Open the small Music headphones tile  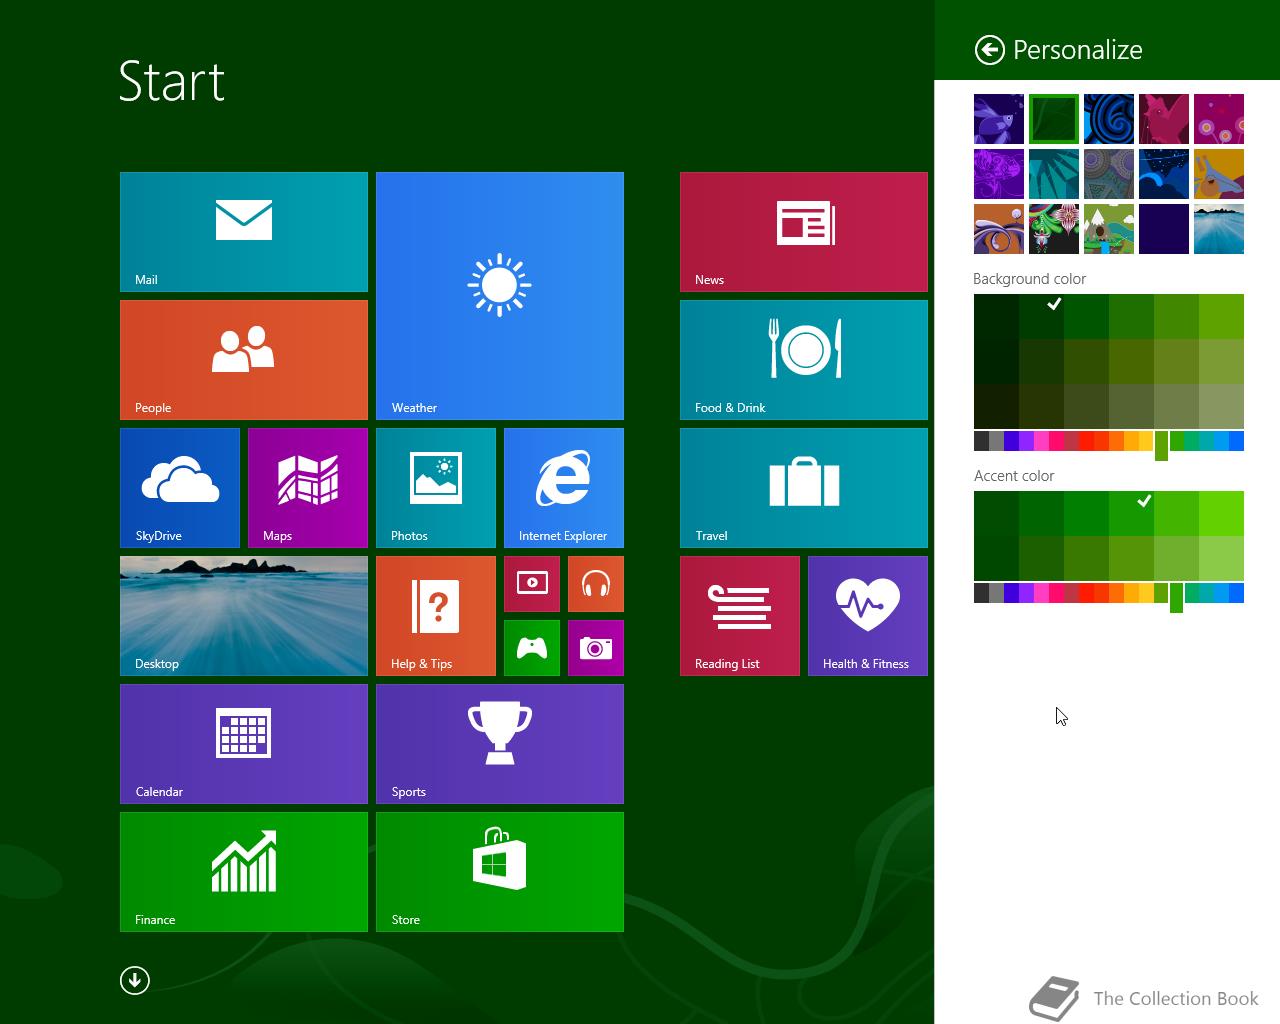[x=596, y=584]
